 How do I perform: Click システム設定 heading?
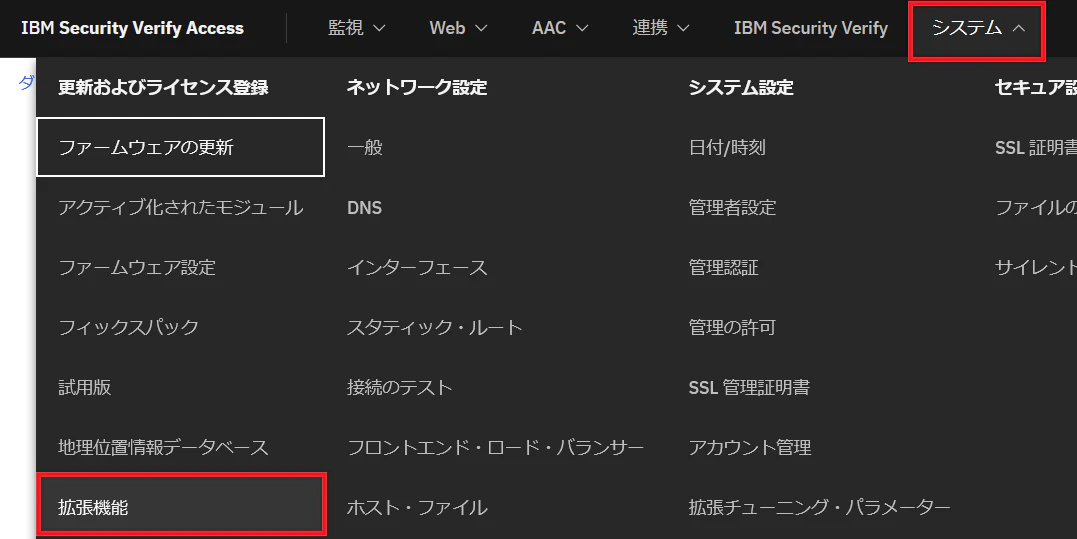pos(741,87)
